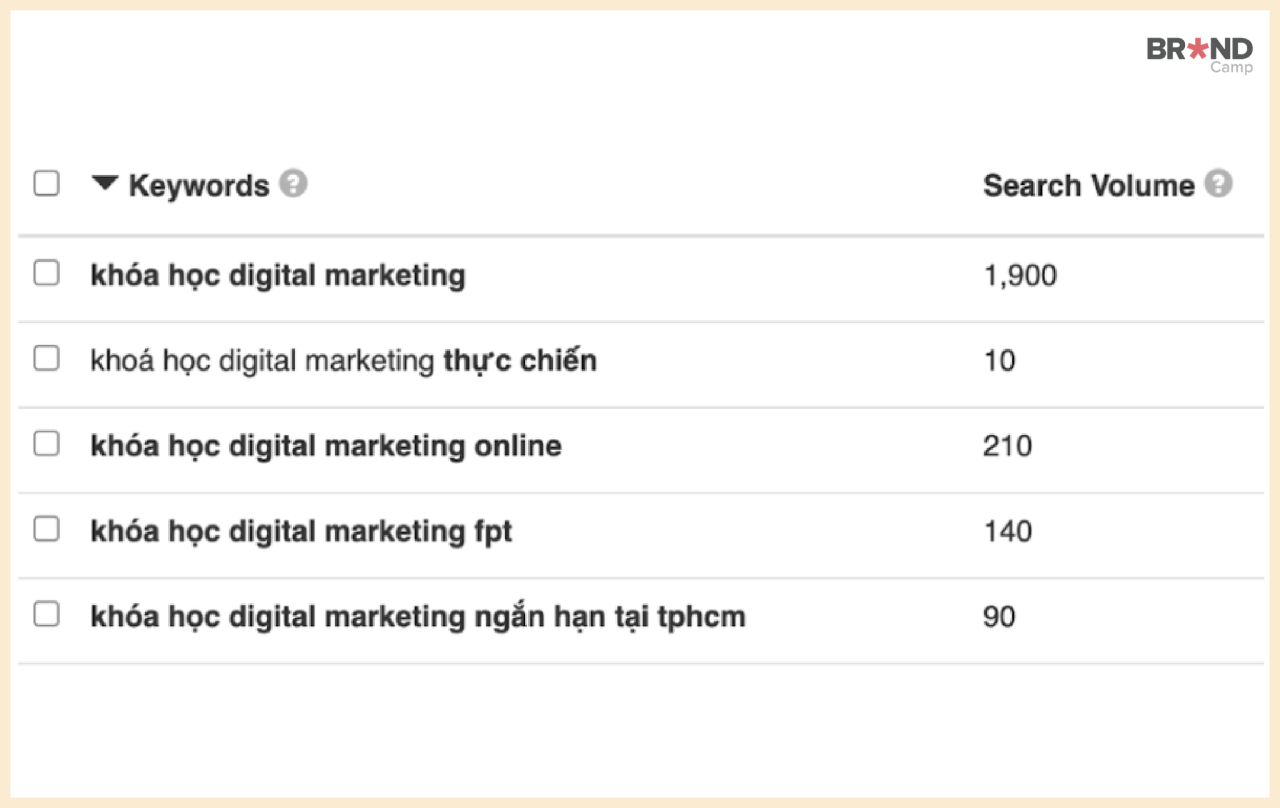The width and height of the screenshot is (1280, 808).
Task: Toggle the select-all checkbox in header
Action: (x=46, y=184)
